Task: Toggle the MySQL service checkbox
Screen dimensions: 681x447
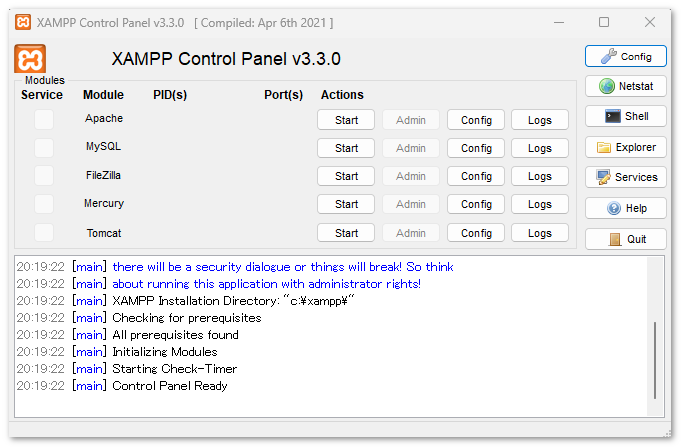Action: click(44, 148)
